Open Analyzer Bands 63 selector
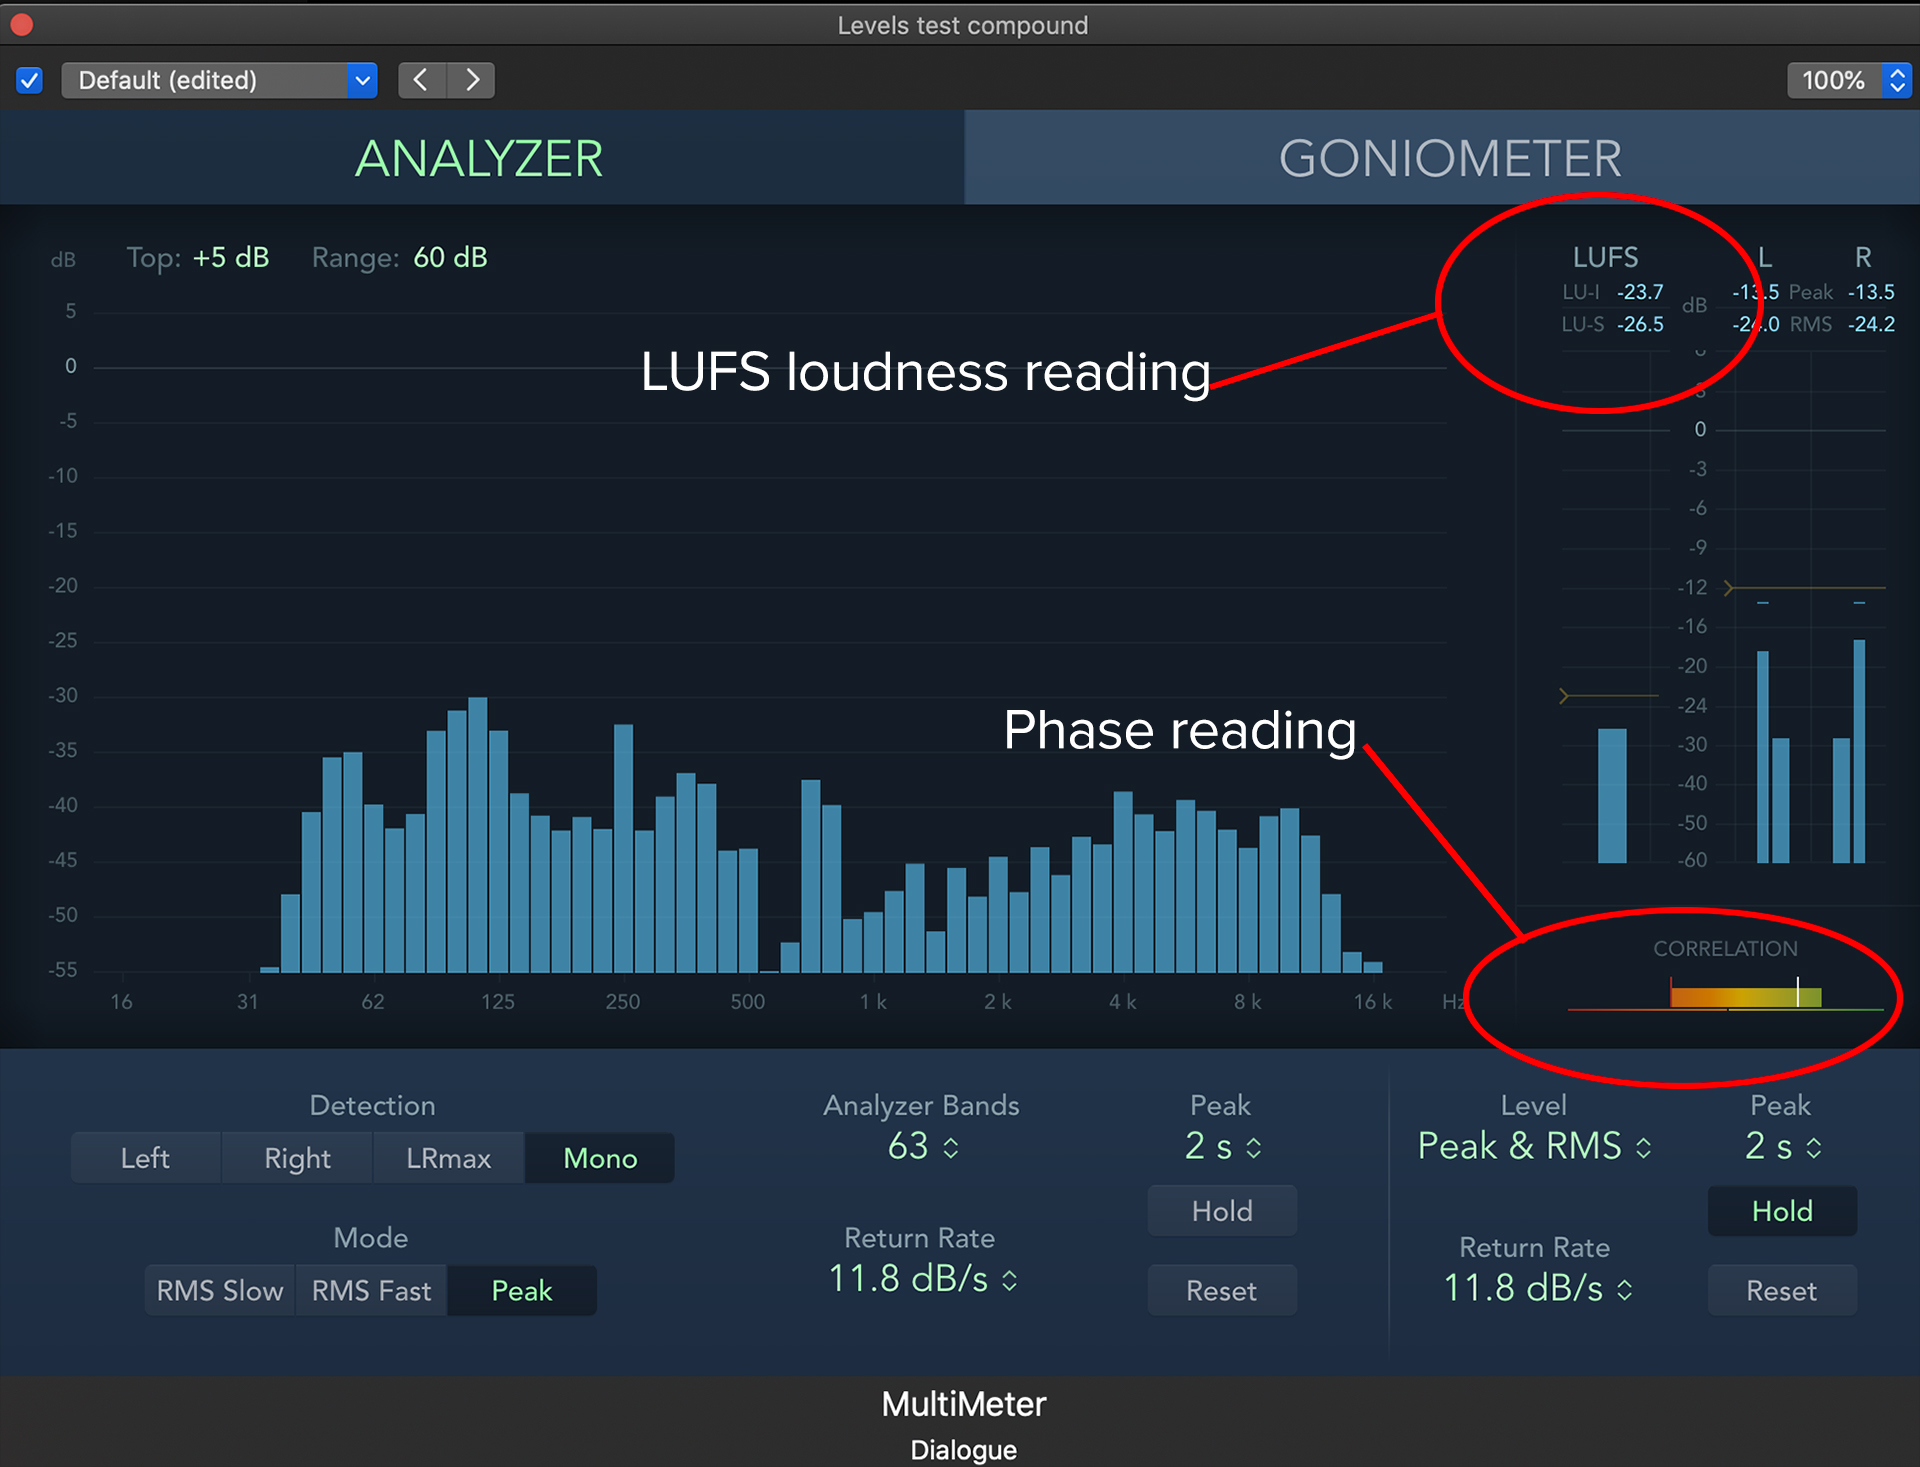The height and width of the screenshot is (1467, 1920). (922, 1146)
